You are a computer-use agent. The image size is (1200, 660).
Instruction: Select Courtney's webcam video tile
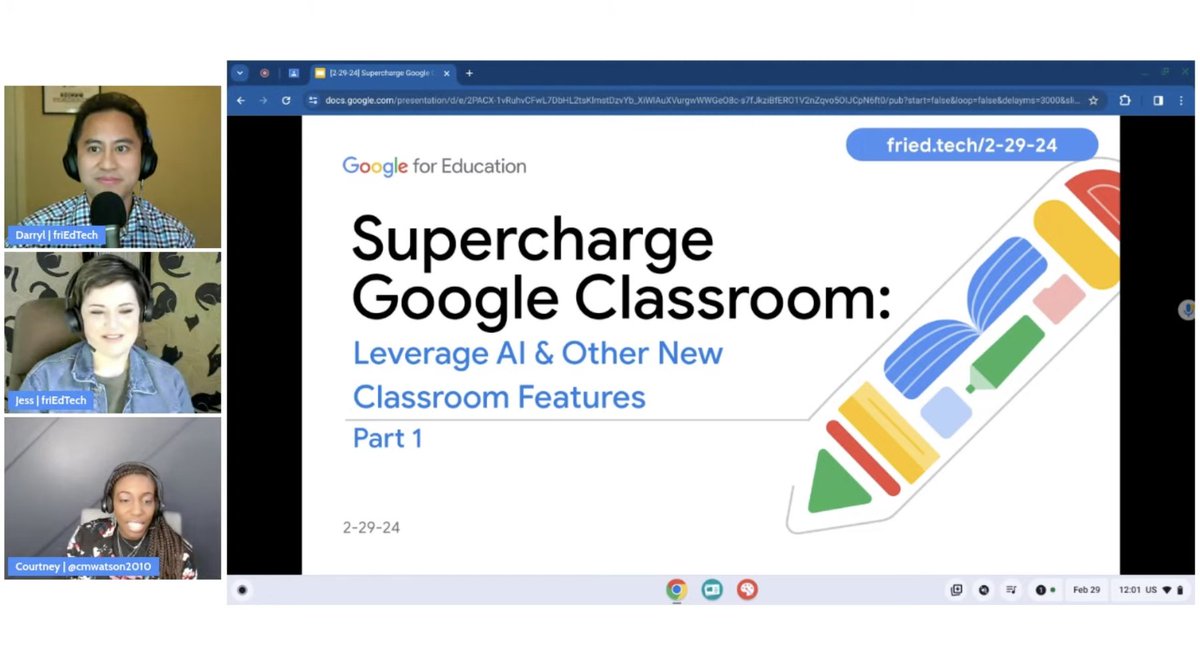point(113,498)
